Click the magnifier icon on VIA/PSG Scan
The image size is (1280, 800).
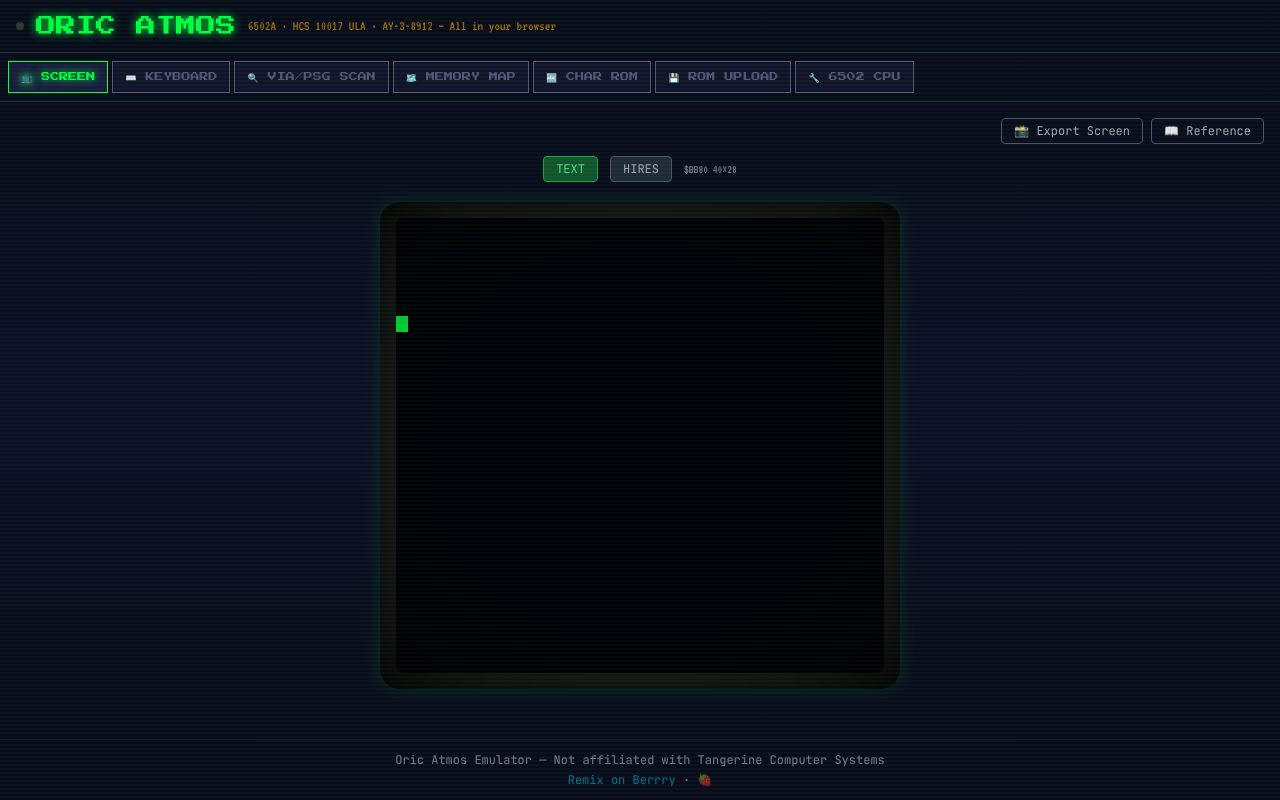click(x=253, y=78)
